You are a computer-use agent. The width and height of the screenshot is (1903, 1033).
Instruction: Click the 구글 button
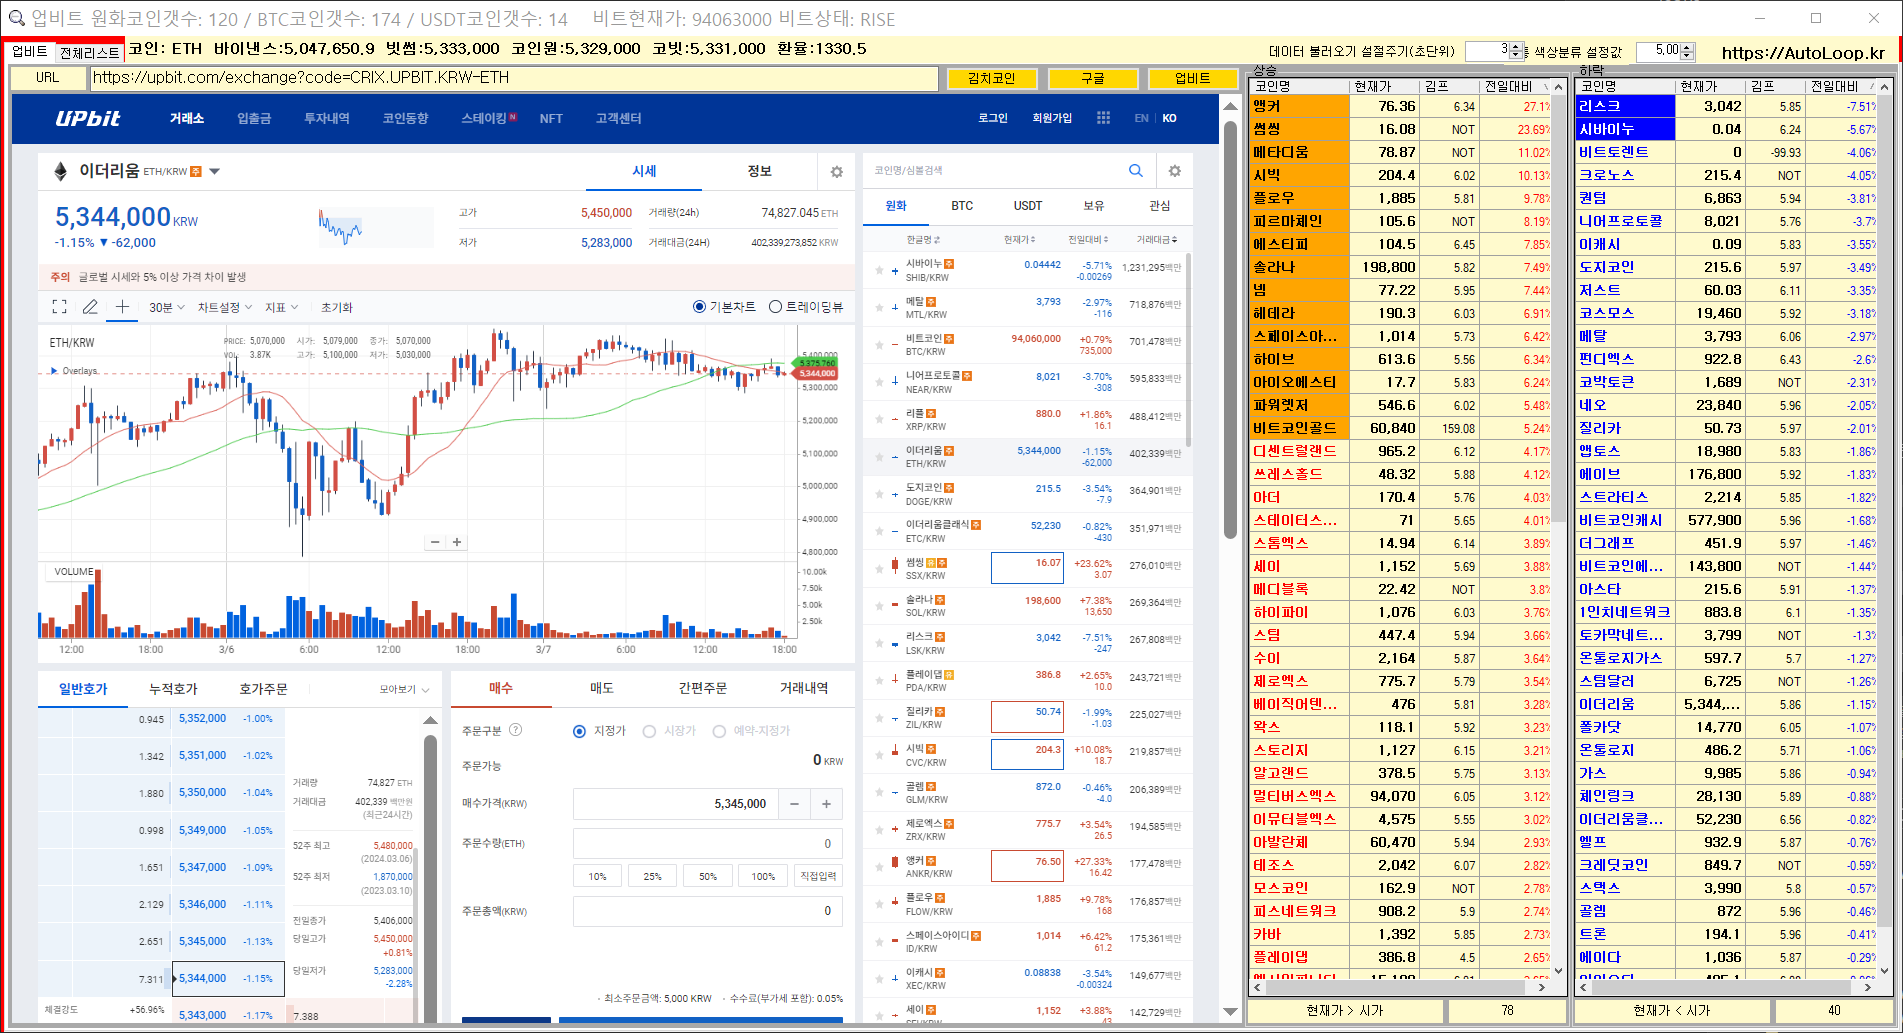click(x=1092, y=78)
